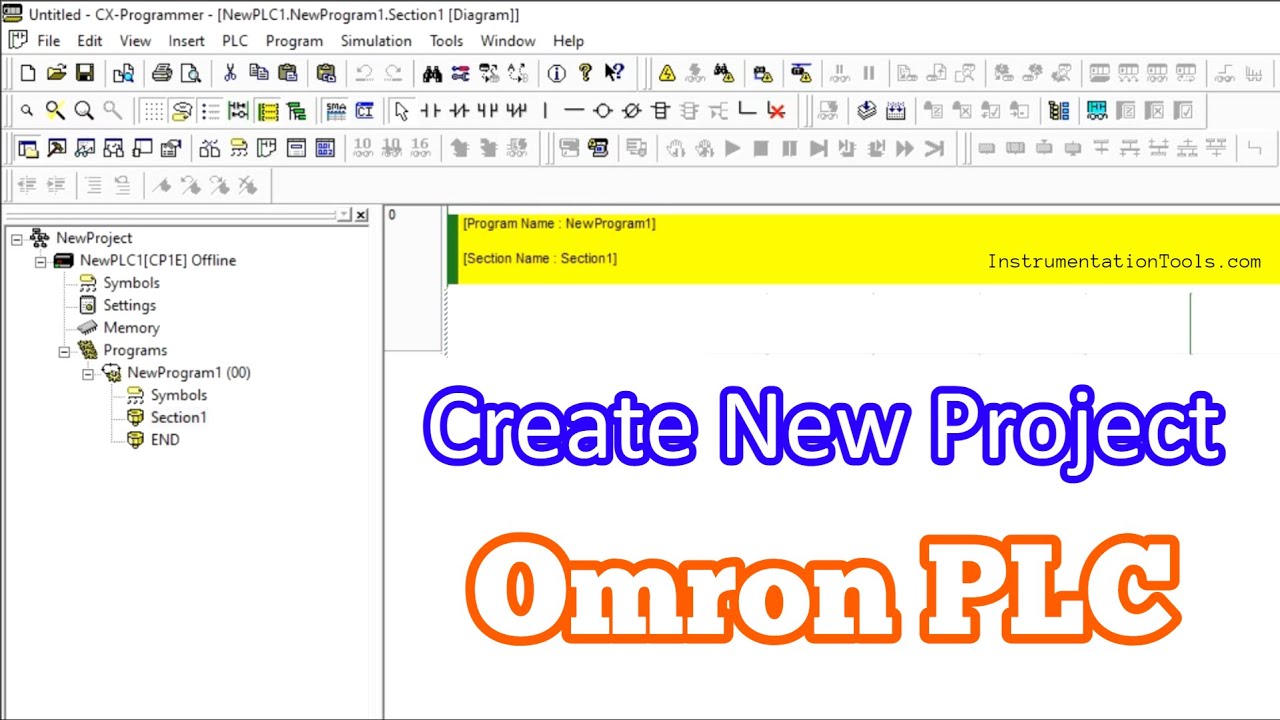
Task: Toggle the Output window hammer icon
Action: 56,149
